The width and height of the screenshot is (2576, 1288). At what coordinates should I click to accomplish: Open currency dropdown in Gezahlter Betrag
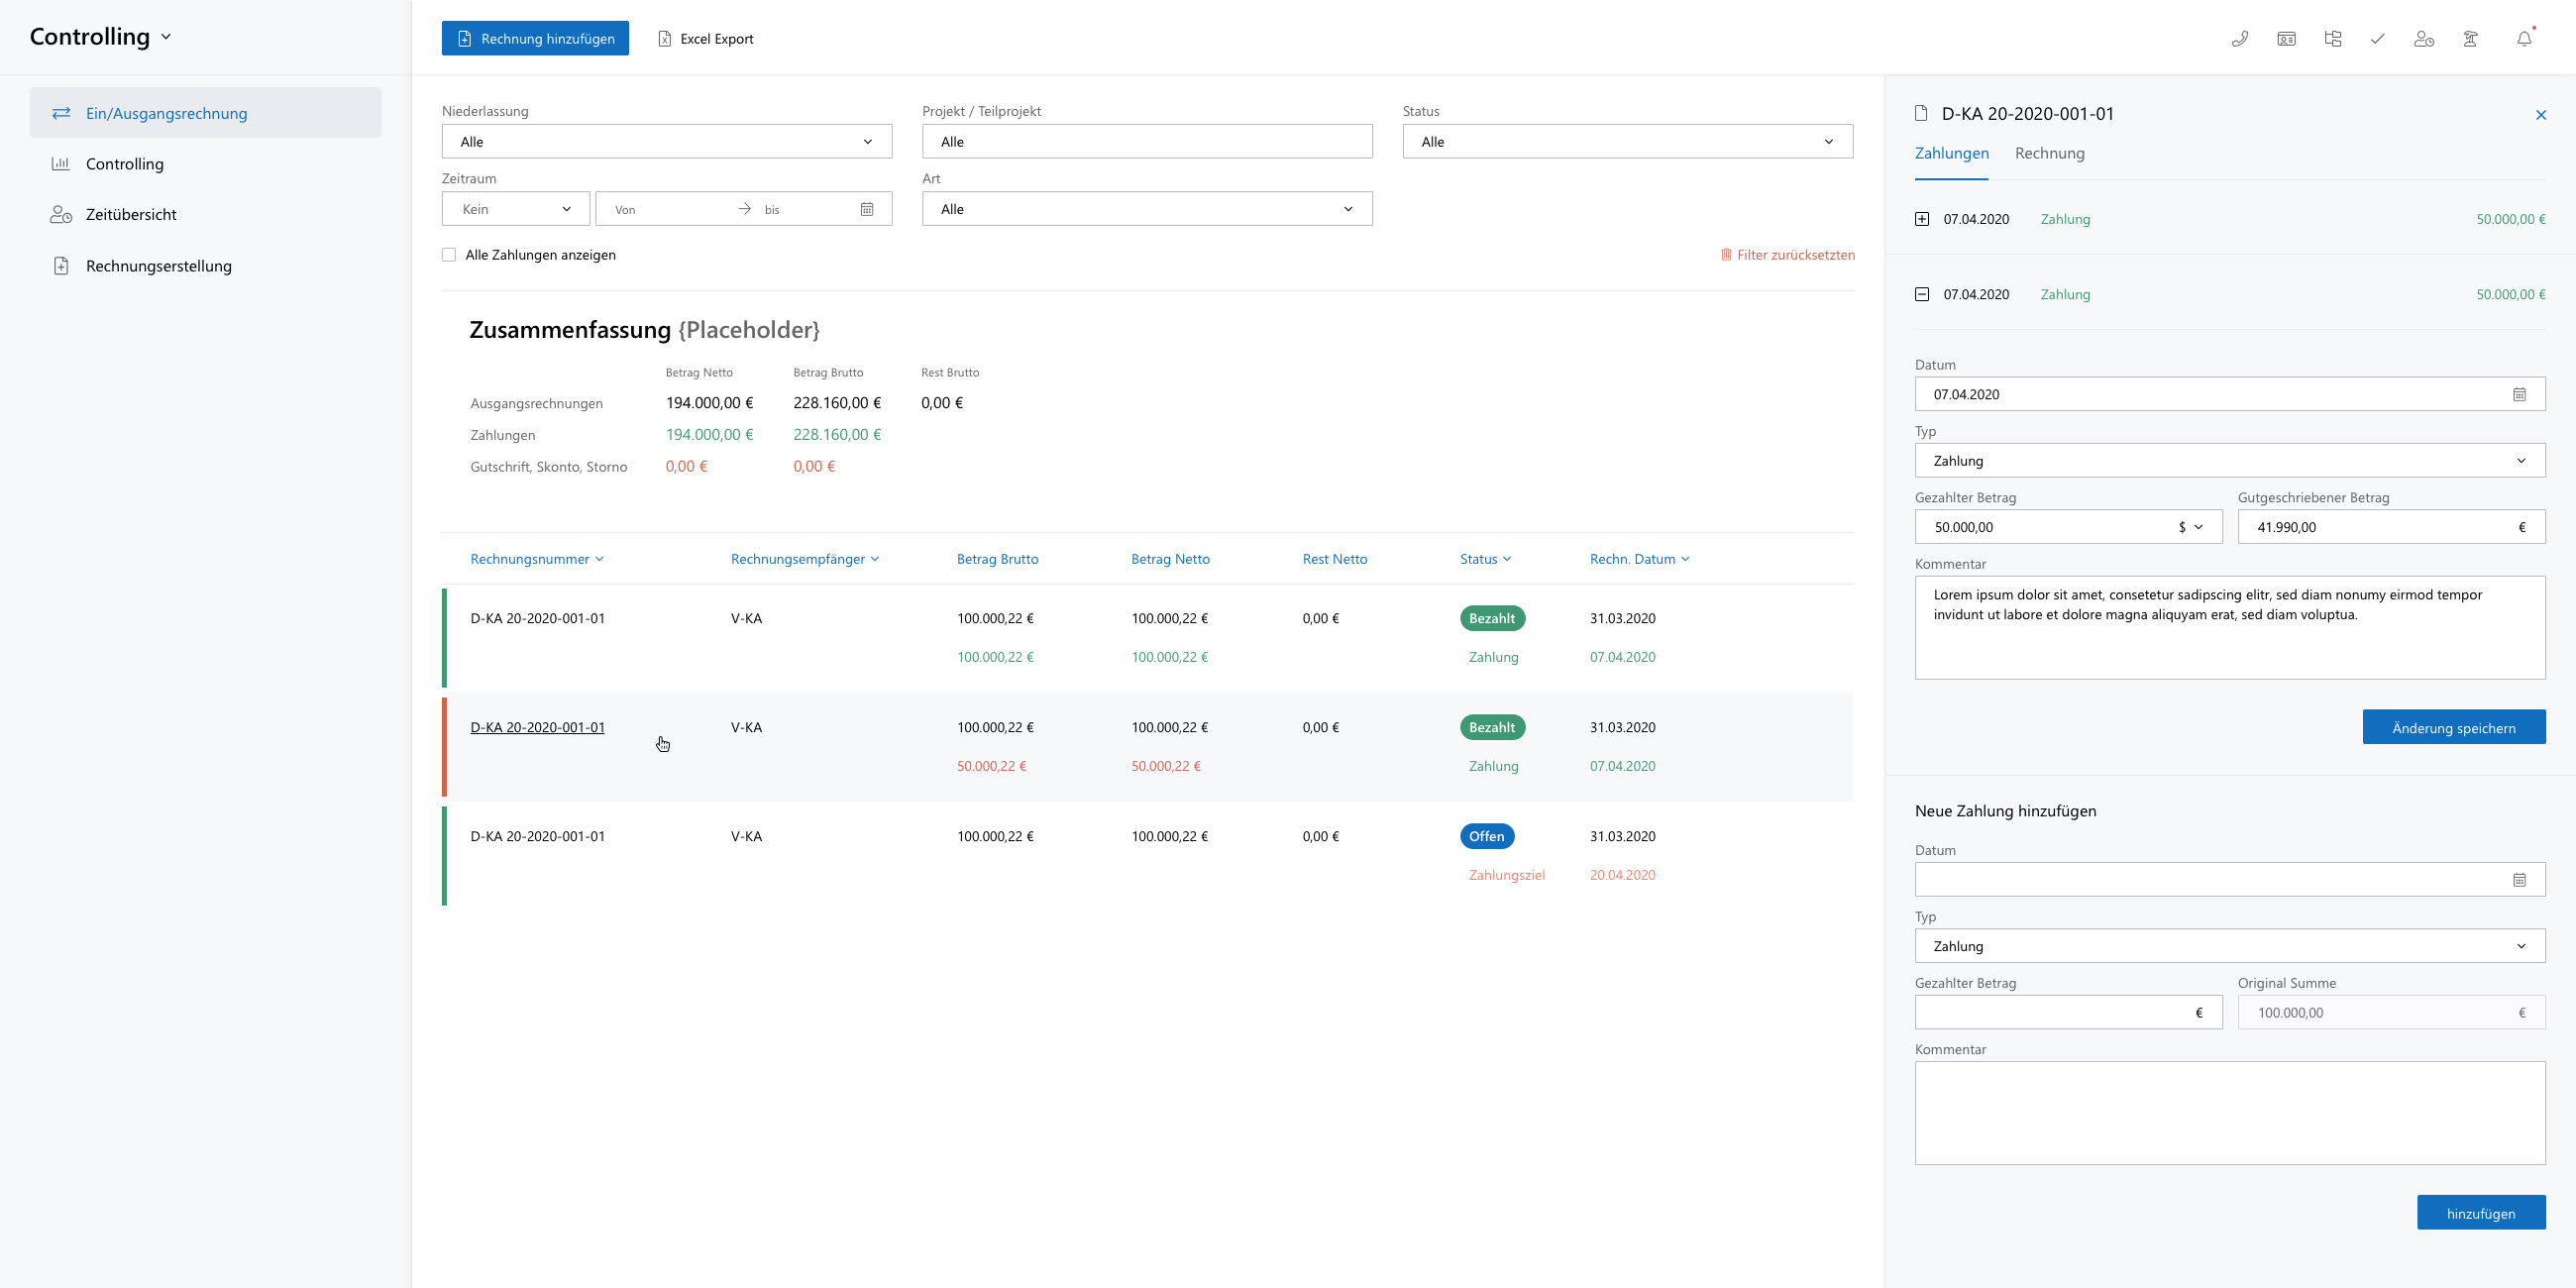(2190, 527)
